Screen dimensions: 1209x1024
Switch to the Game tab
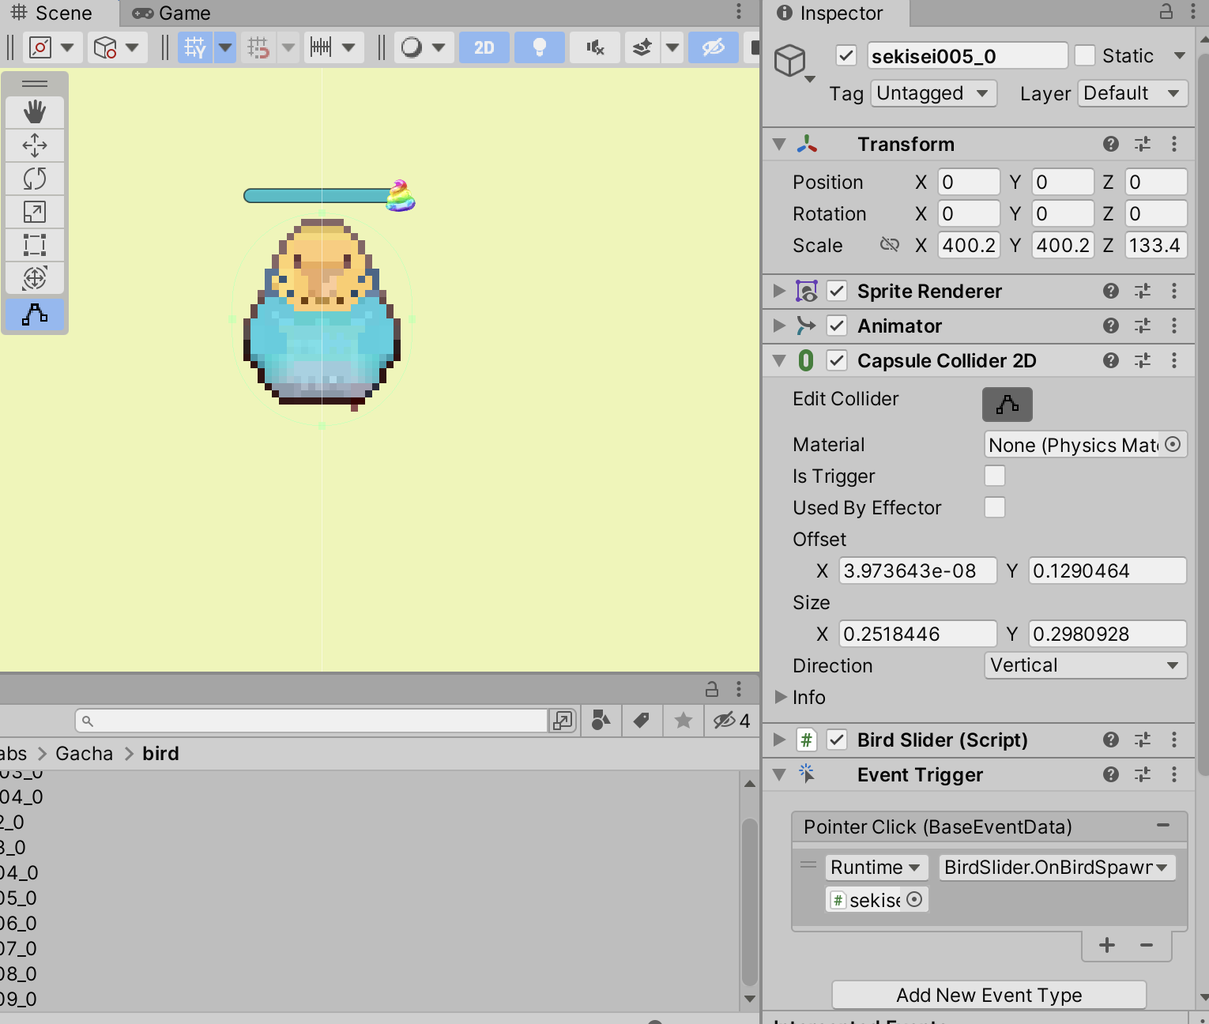point(168,13)
